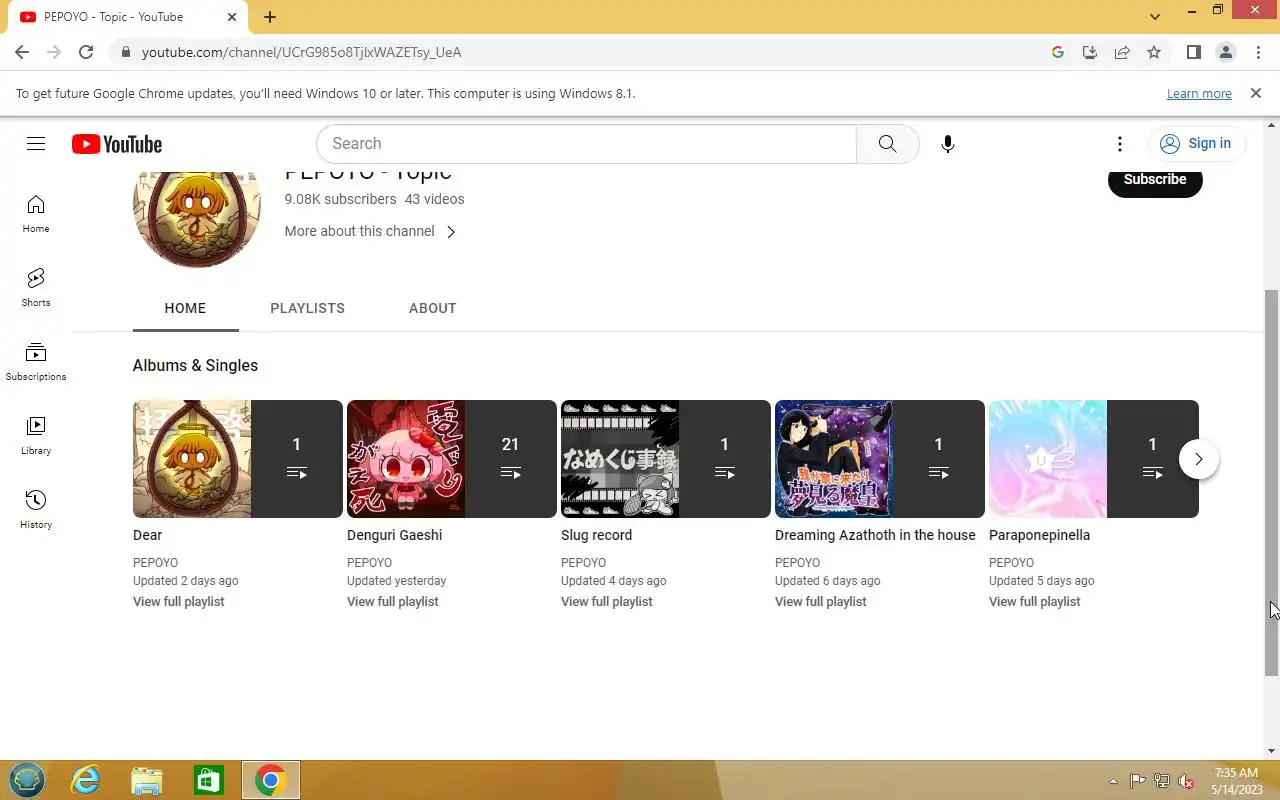View full playlist for Slug record
Image resolution: width=1280 pixels, height=800 pixels.
[606, 602]
